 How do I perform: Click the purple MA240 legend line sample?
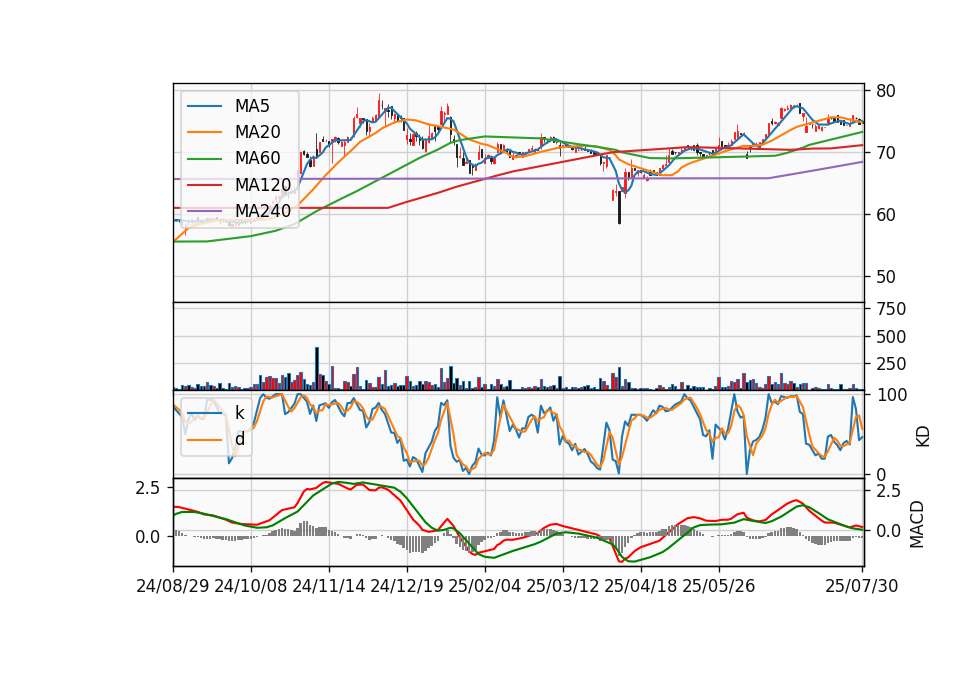click(x=204, y=211)
